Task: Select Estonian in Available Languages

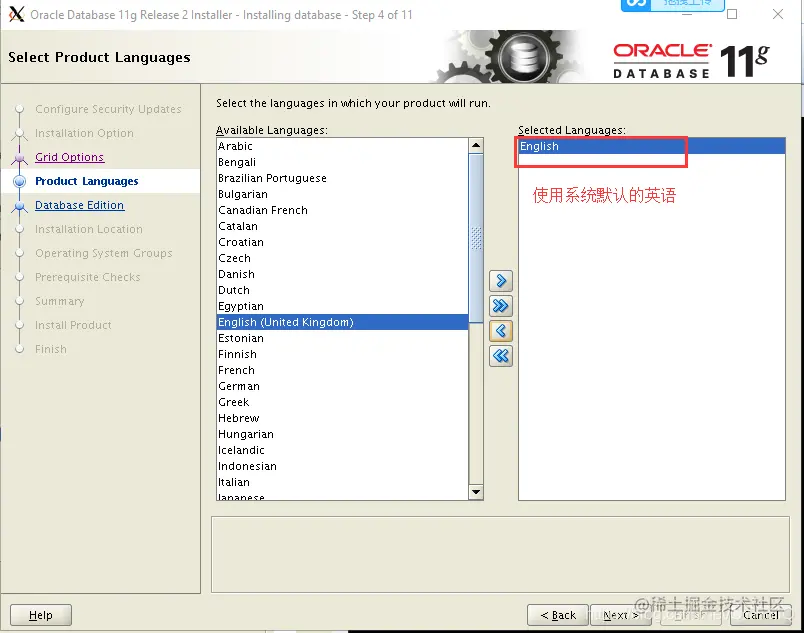Action: 343,338
